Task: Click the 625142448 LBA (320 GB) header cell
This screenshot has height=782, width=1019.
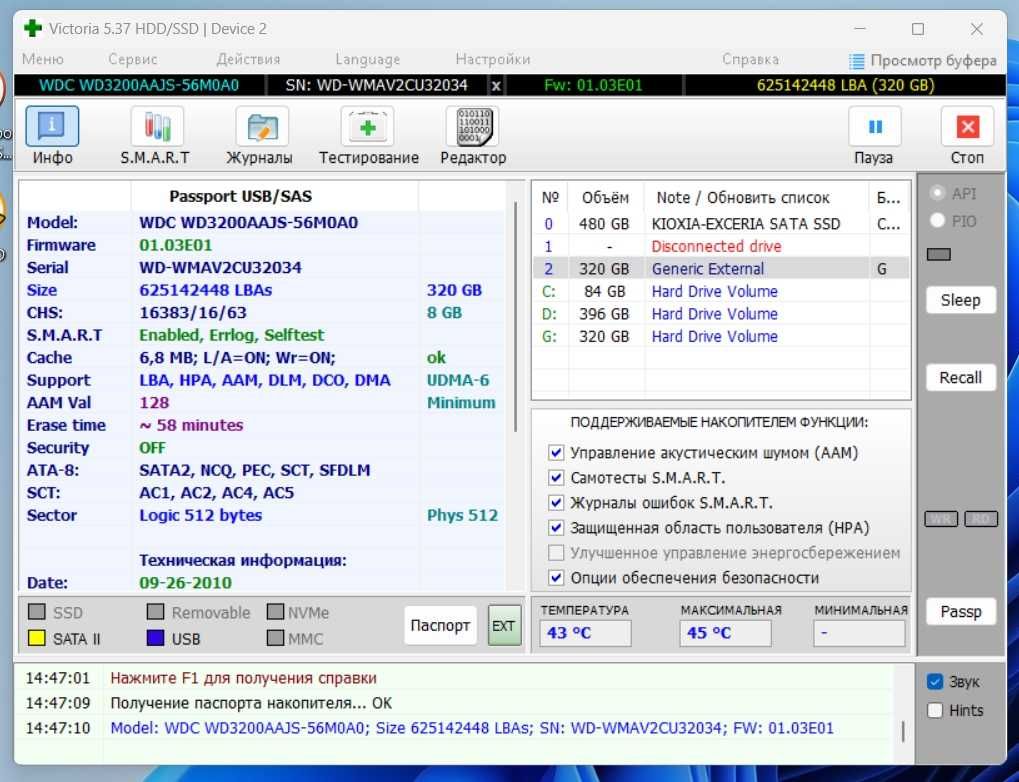Action: [845, 86]
